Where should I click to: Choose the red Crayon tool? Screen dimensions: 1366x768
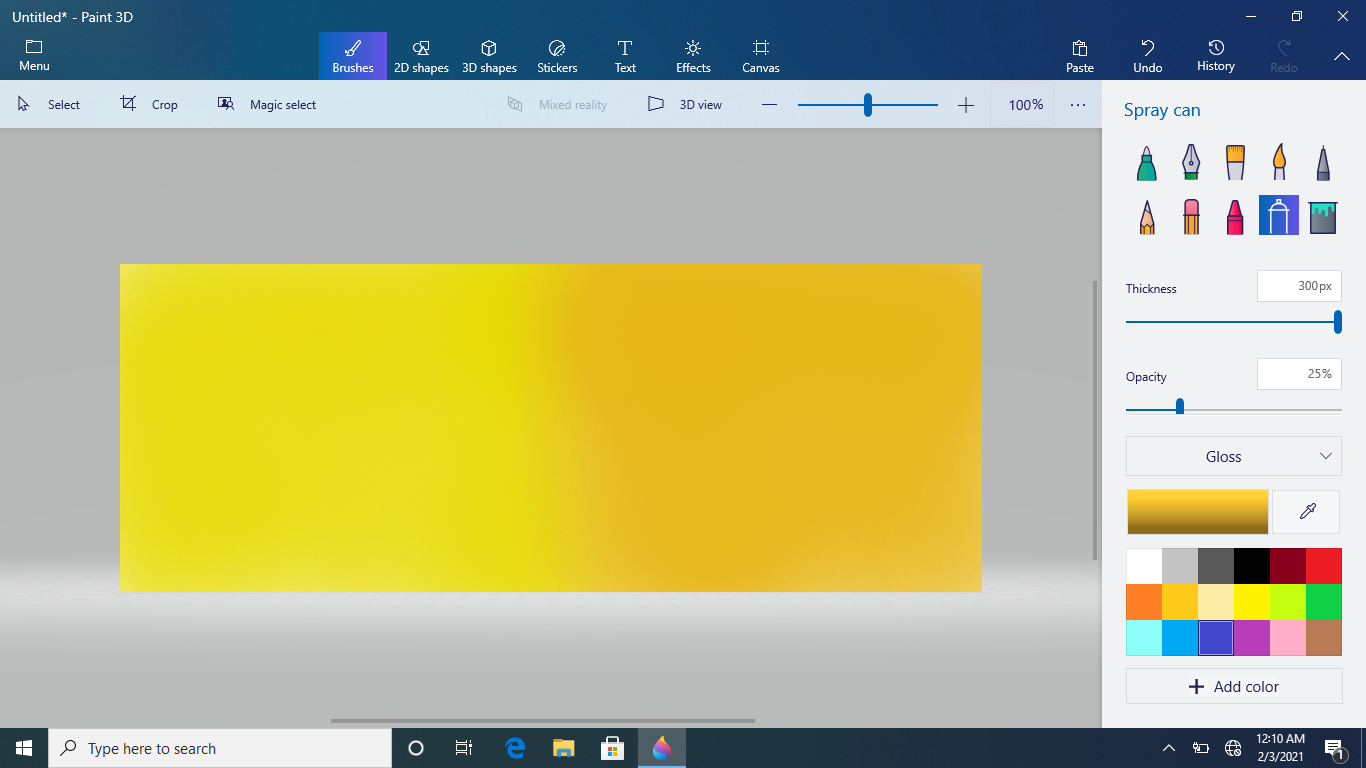pyautogui.click(x=1235, y=216)
